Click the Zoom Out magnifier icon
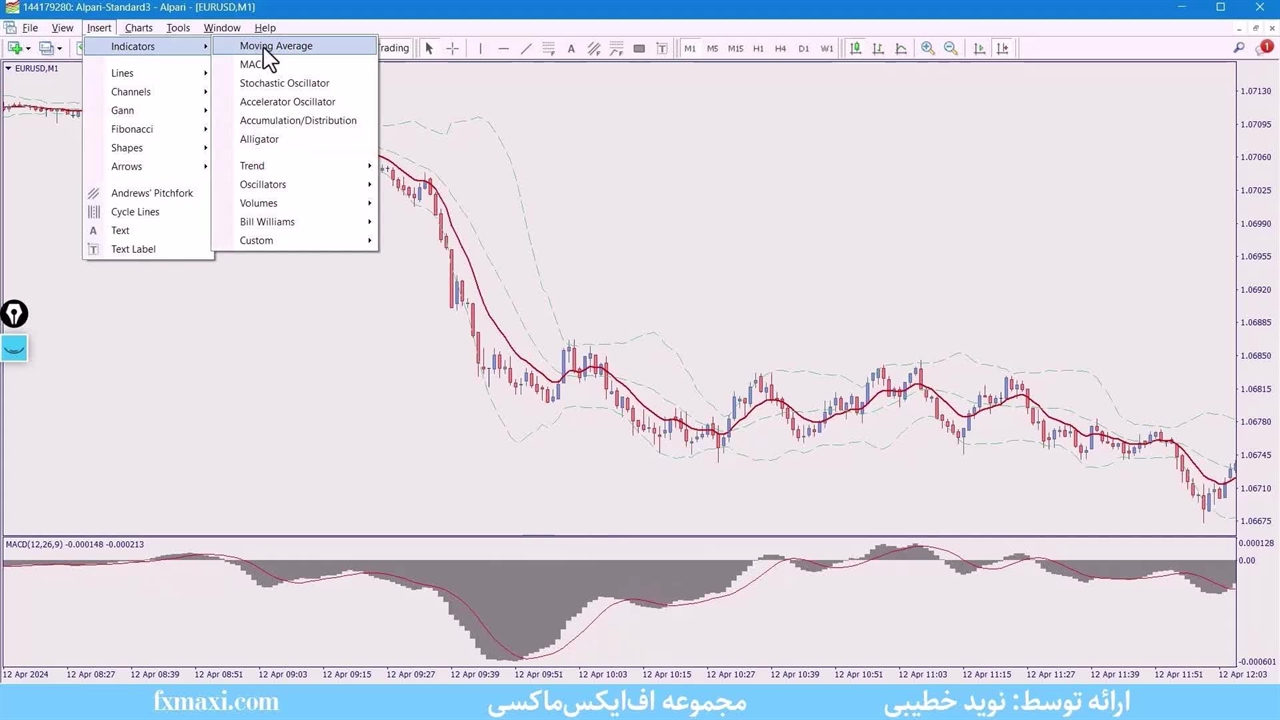The height and width of the screenshot is (720, 1280). click(951, 48)
